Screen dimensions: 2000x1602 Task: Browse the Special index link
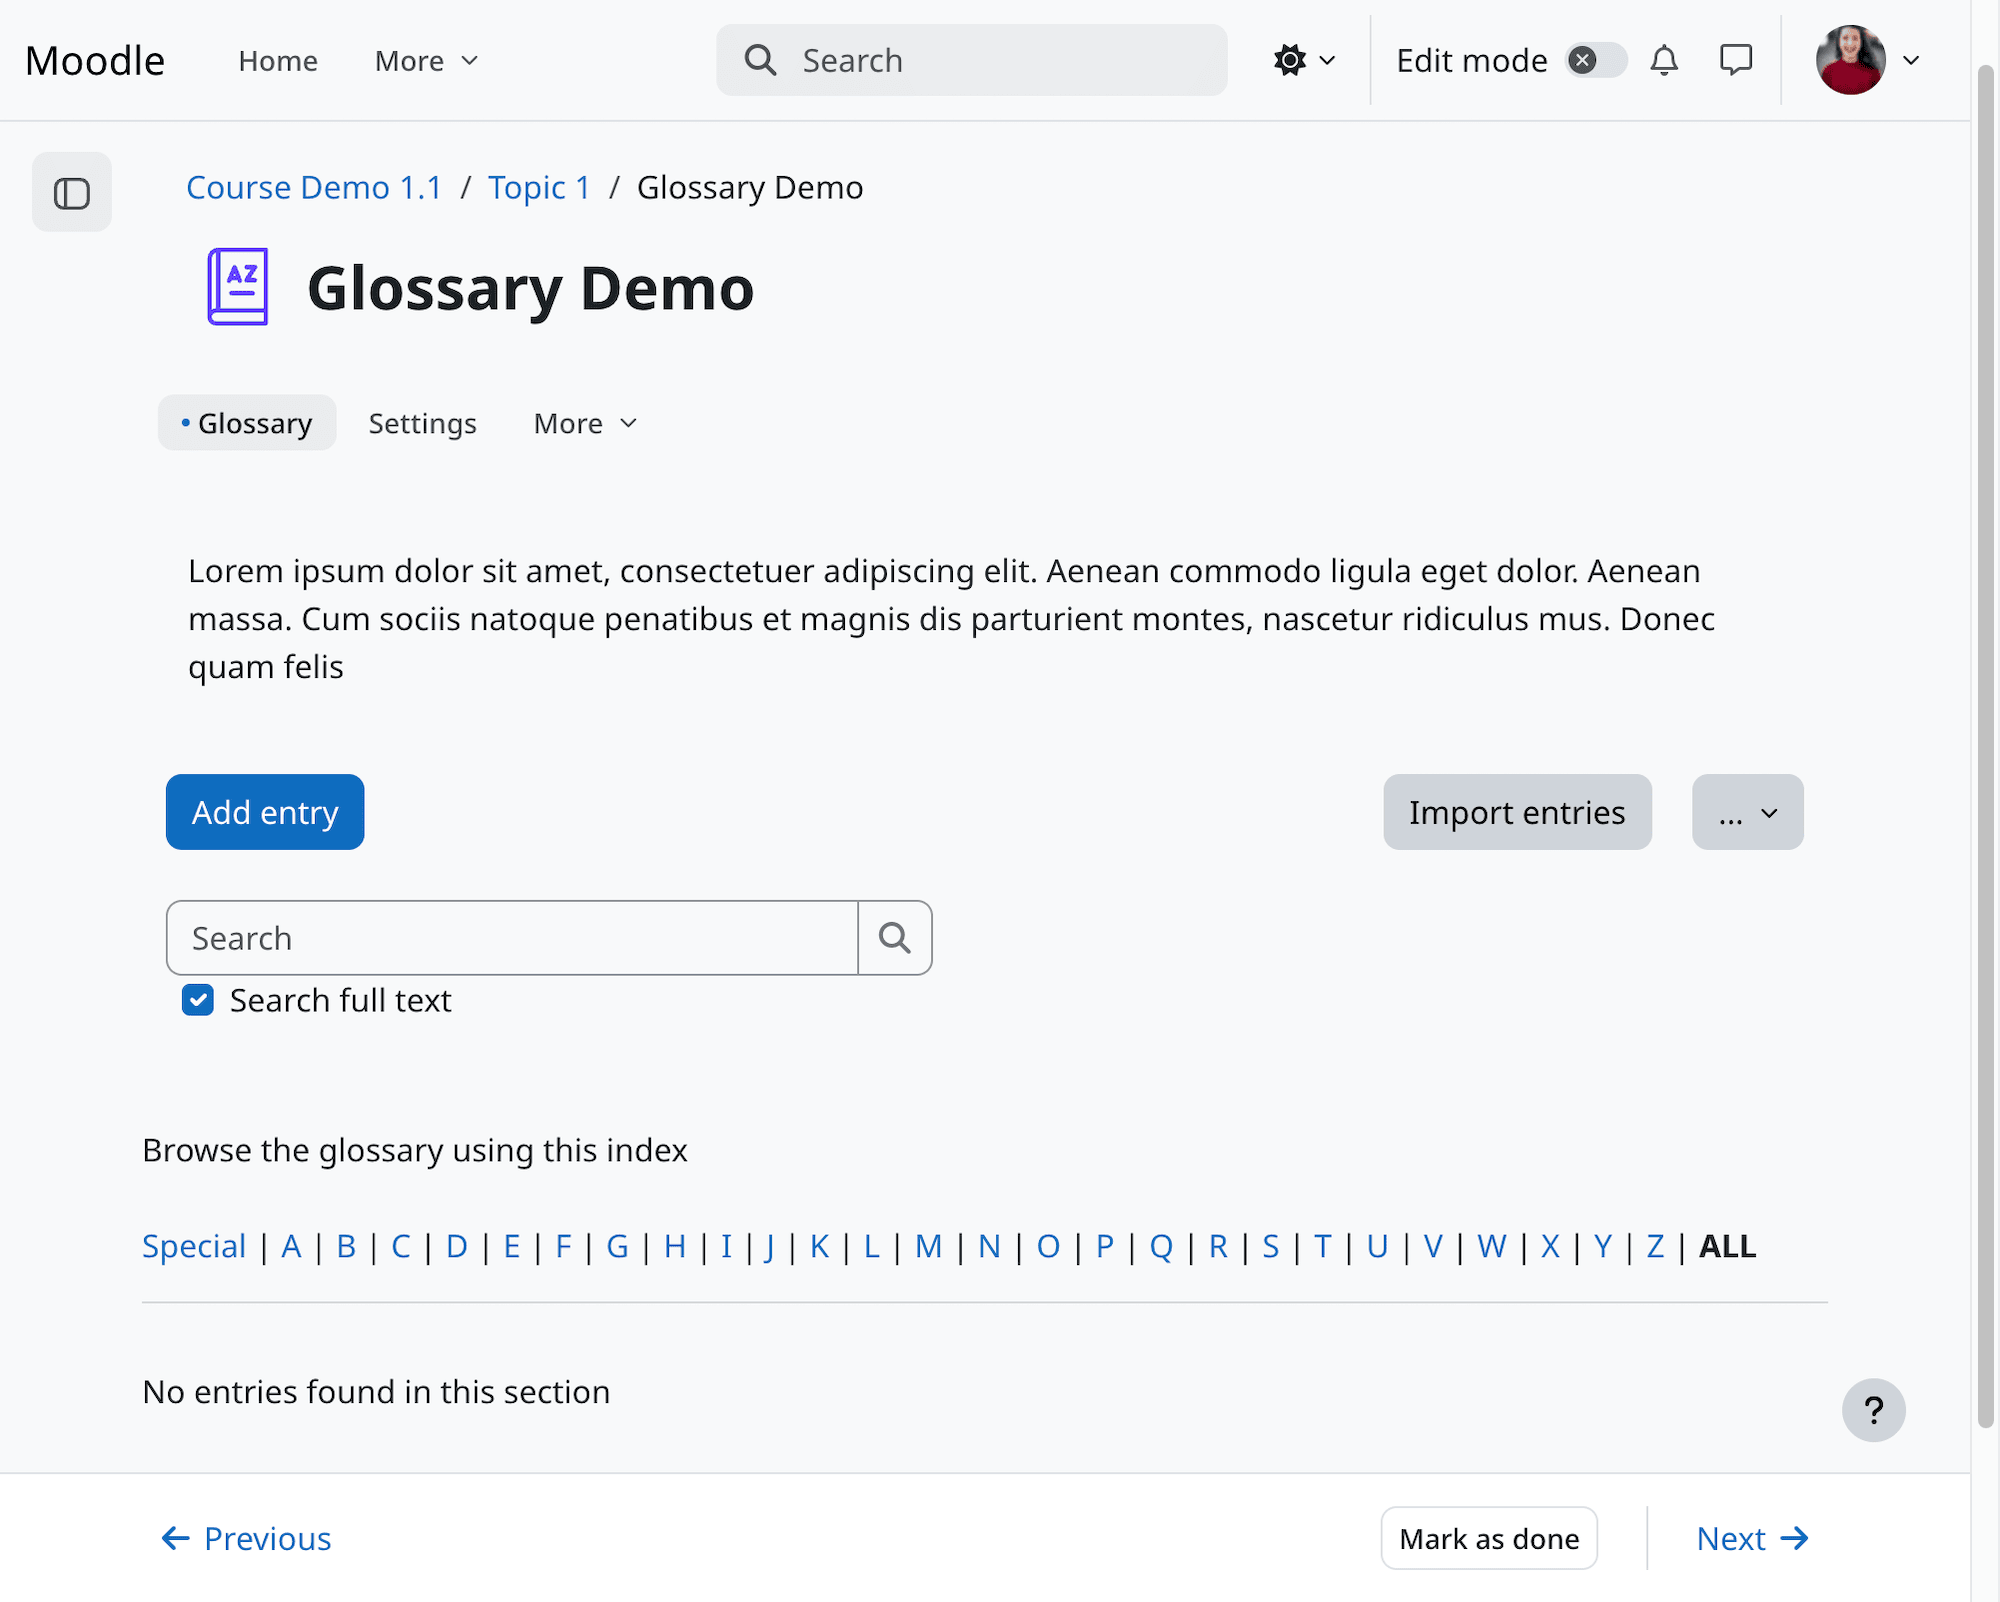[194, 1246]
